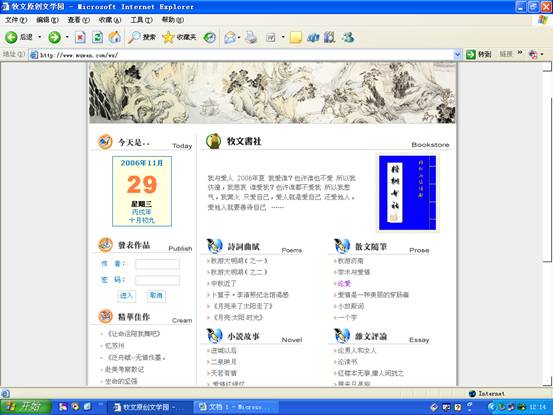Click the blue Discuss toolbar icon
The image size is (553, 415).
tap(313, 37)
